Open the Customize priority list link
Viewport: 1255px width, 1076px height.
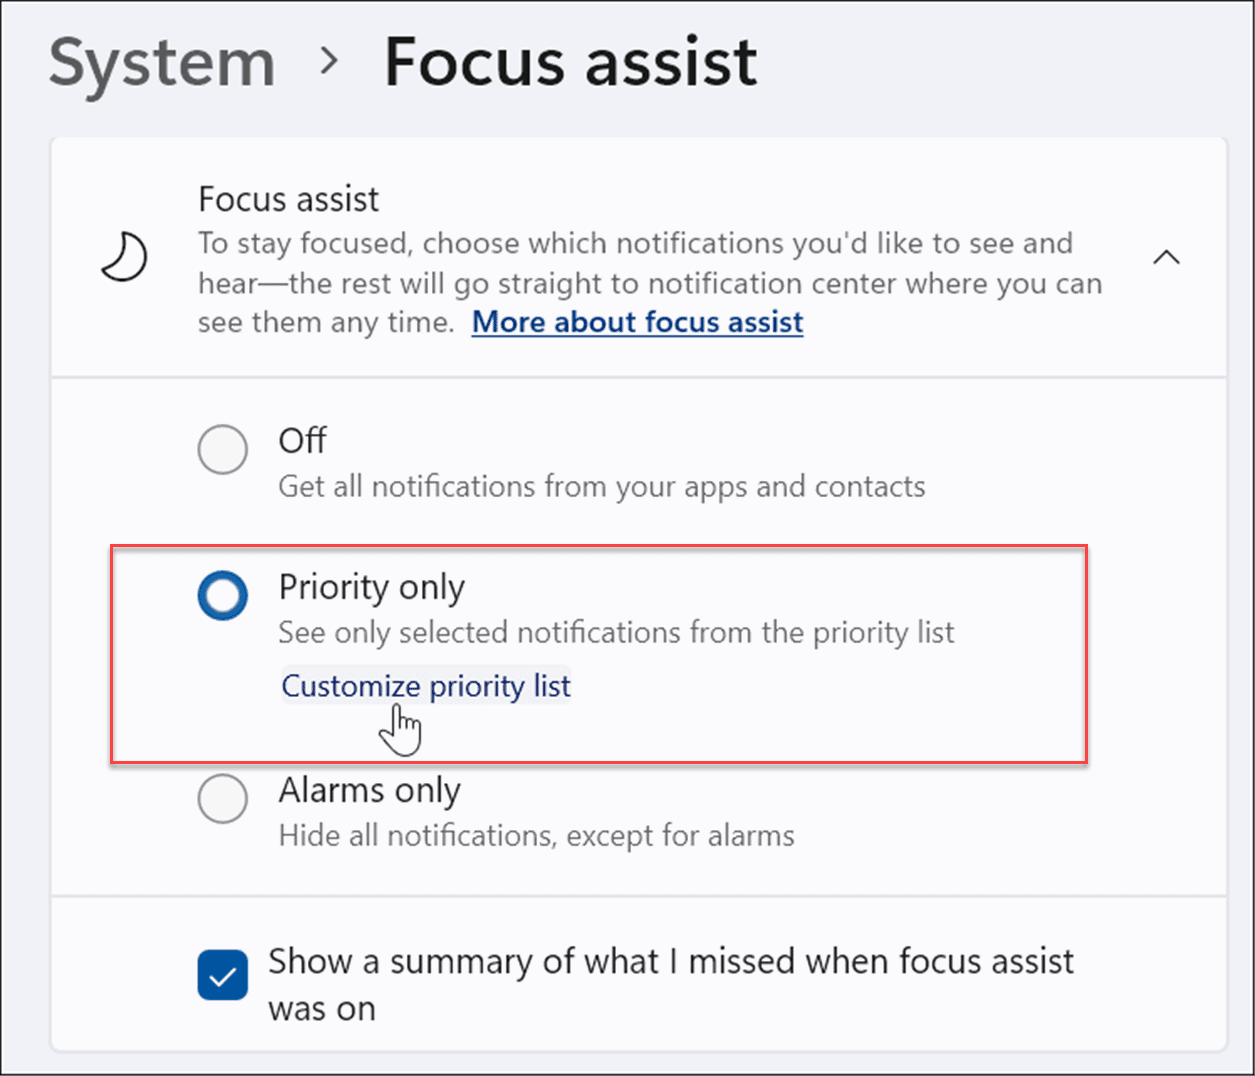coord(425,685)
